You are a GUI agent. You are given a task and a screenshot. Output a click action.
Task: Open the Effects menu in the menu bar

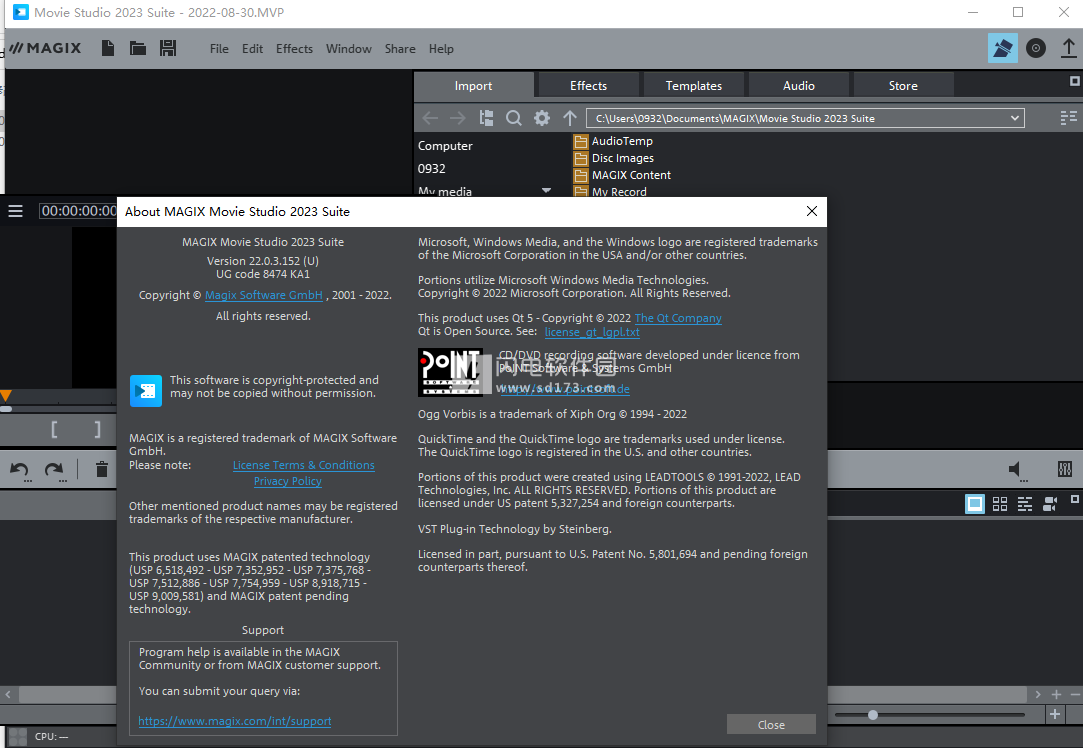click(x=294, y=48)
